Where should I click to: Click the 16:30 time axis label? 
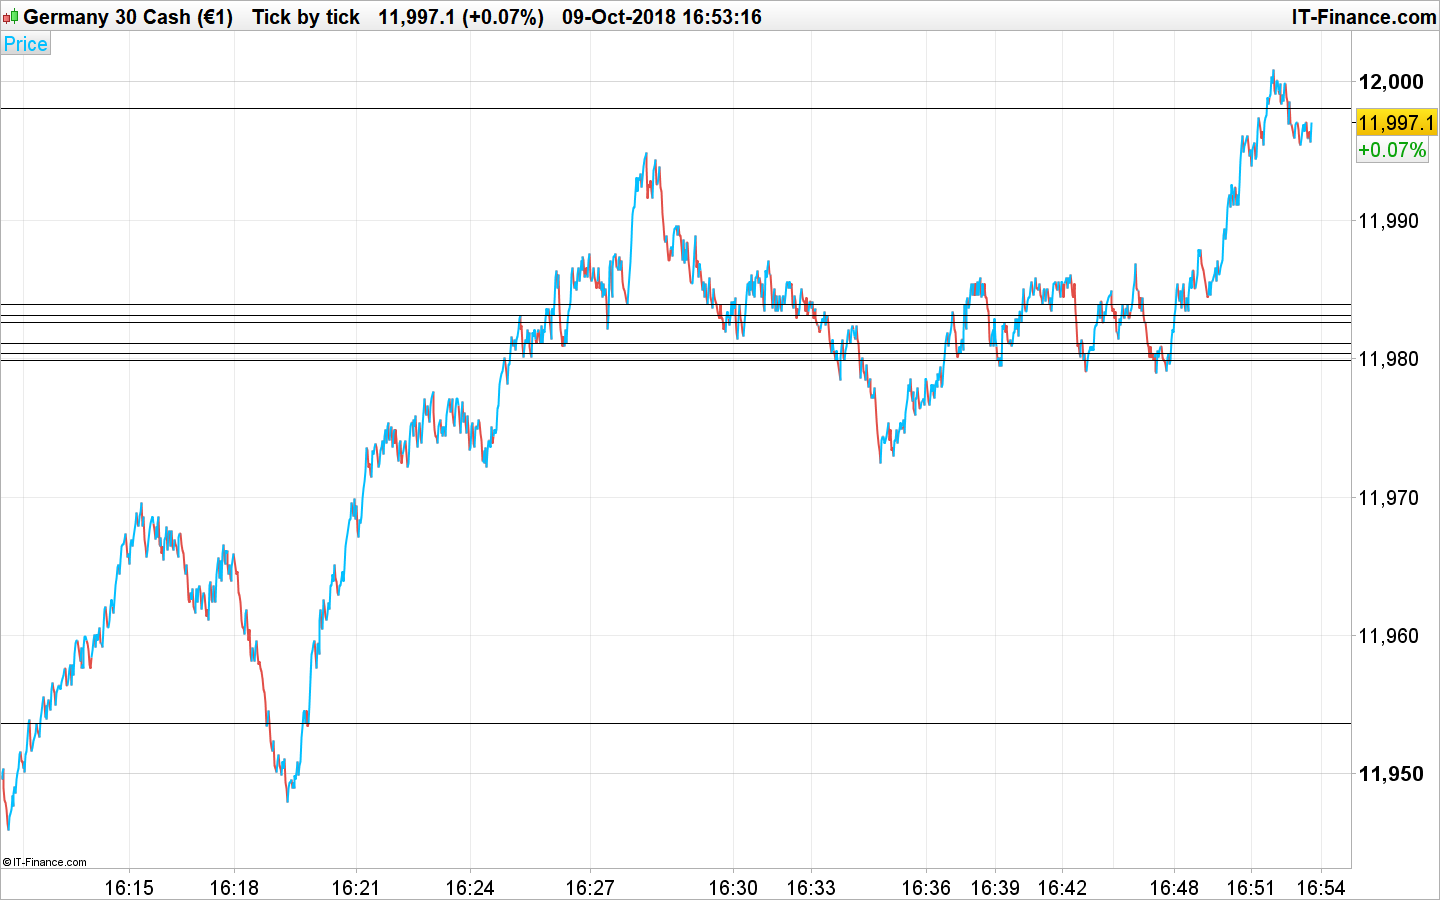click(733, 888)
